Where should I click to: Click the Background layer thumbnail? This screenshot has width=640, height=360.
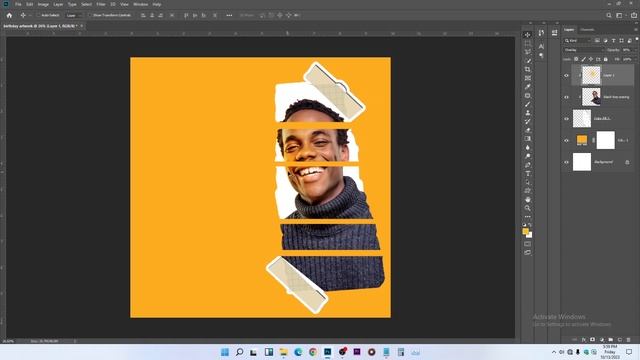(x=582, y=162)
